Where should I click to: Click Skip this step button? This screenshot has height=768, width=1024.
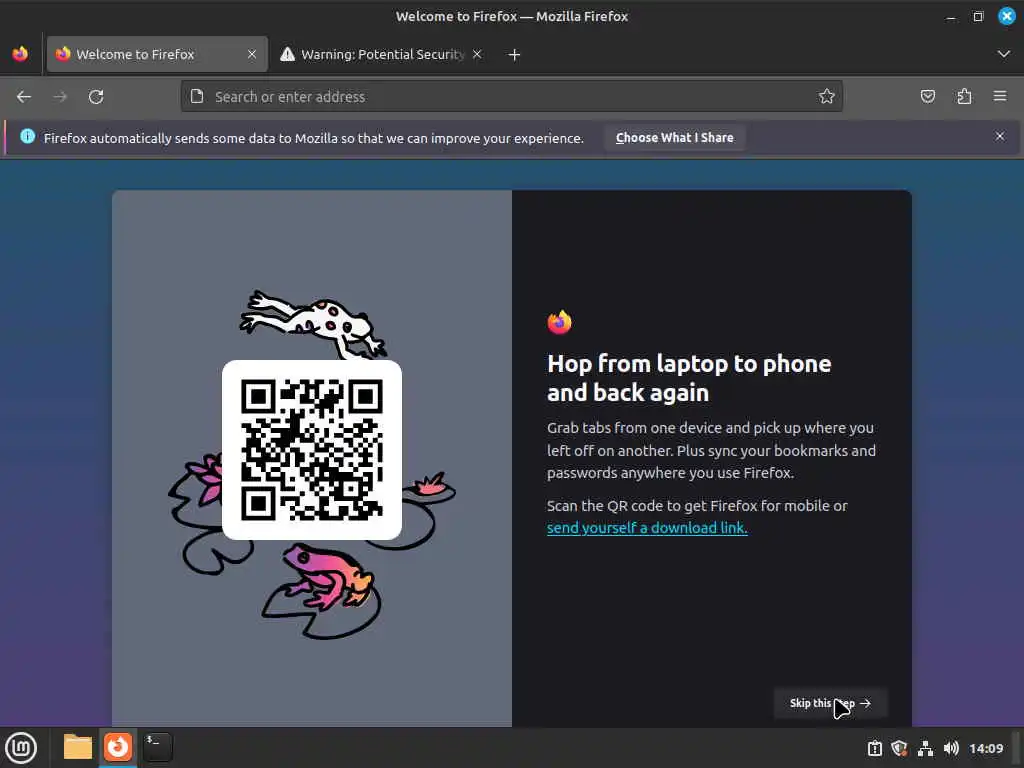coord(830,703)
